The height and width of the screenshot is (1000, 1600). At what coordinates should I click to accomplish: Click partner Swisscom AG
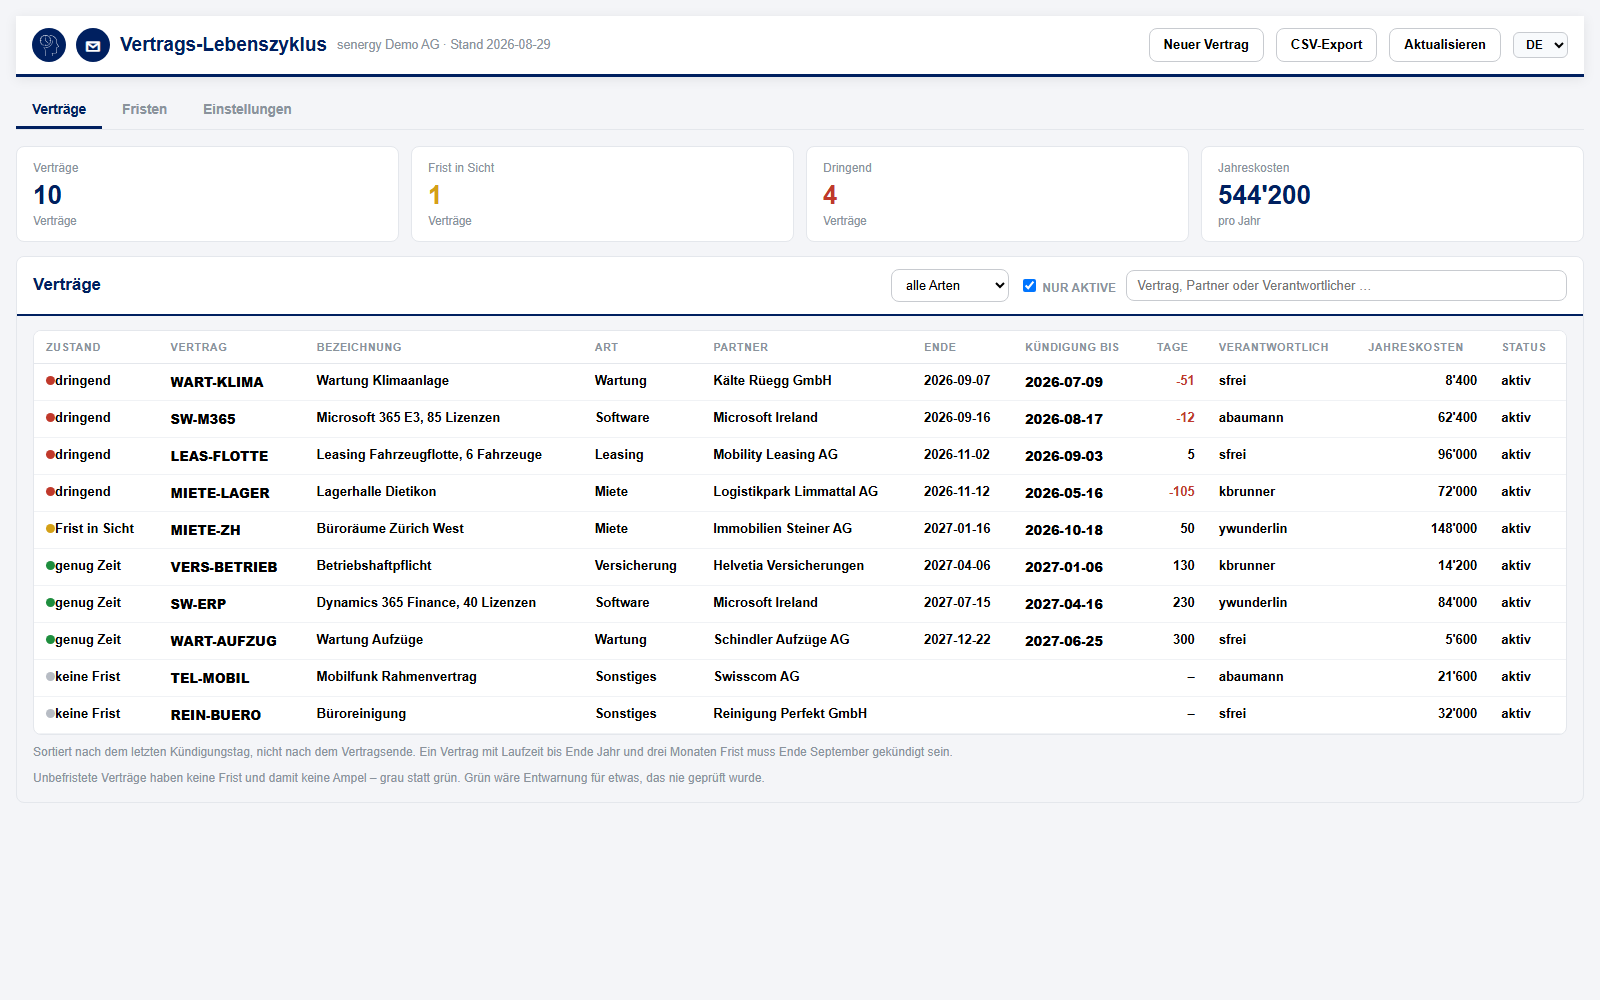click(757, 676)
